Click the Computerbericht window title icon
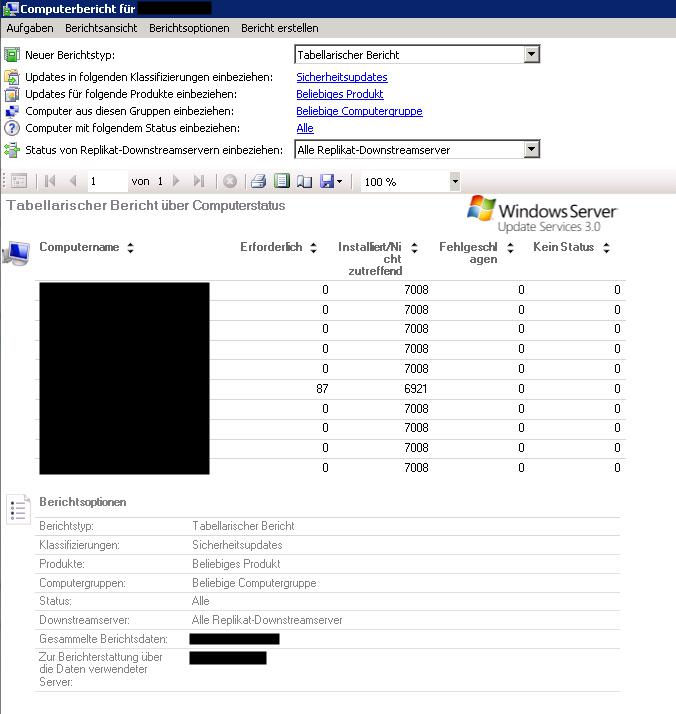The height and width of the screenshot is (714, 676). [10, 8]
